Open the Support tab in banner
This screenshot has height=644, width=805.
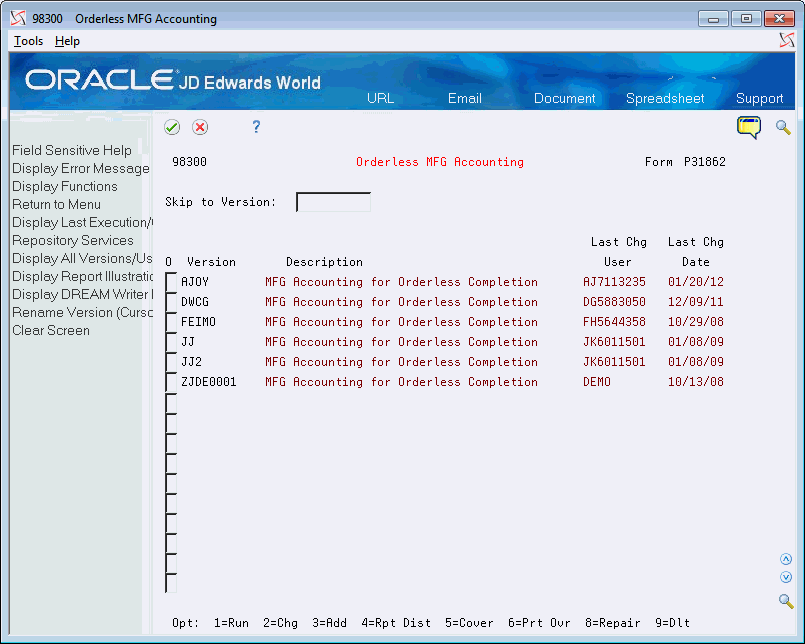click(x=759, y=98)
